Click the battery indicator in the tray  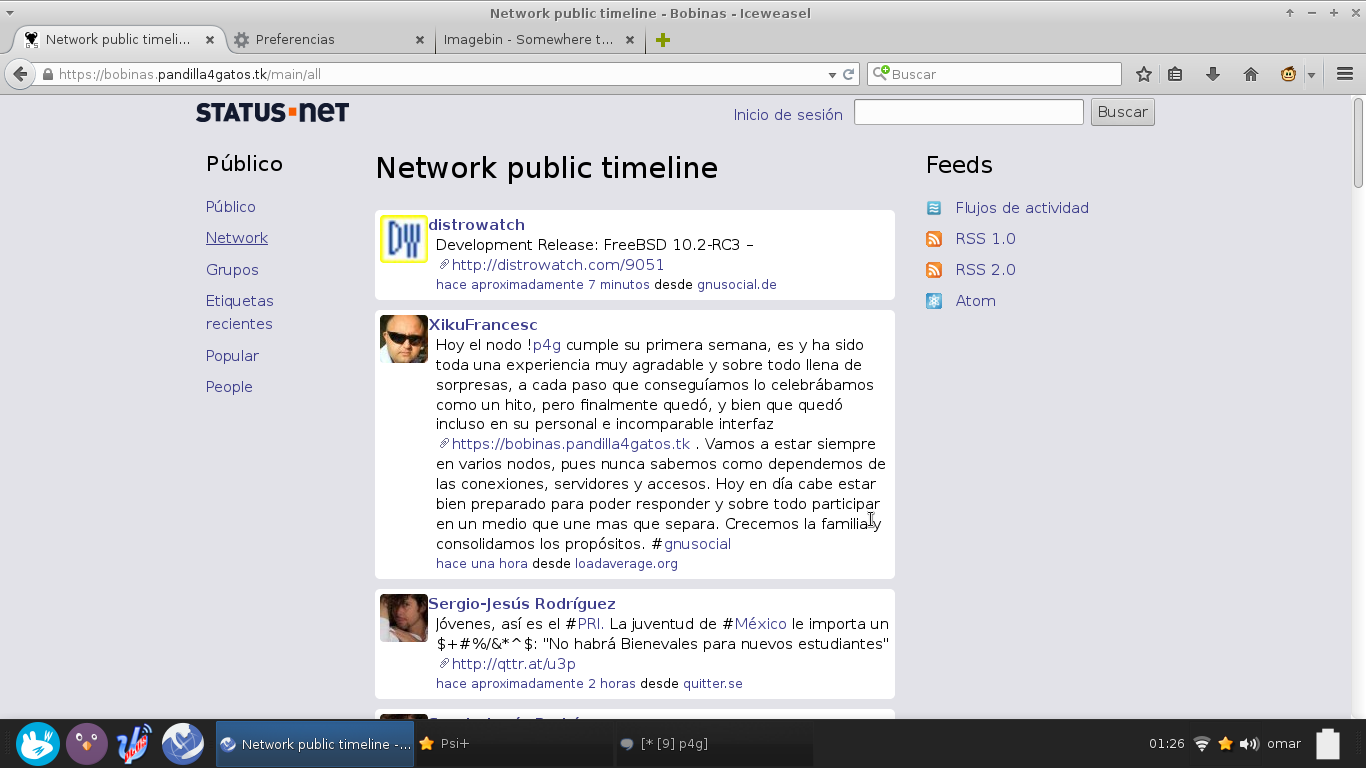(1328, 744)
